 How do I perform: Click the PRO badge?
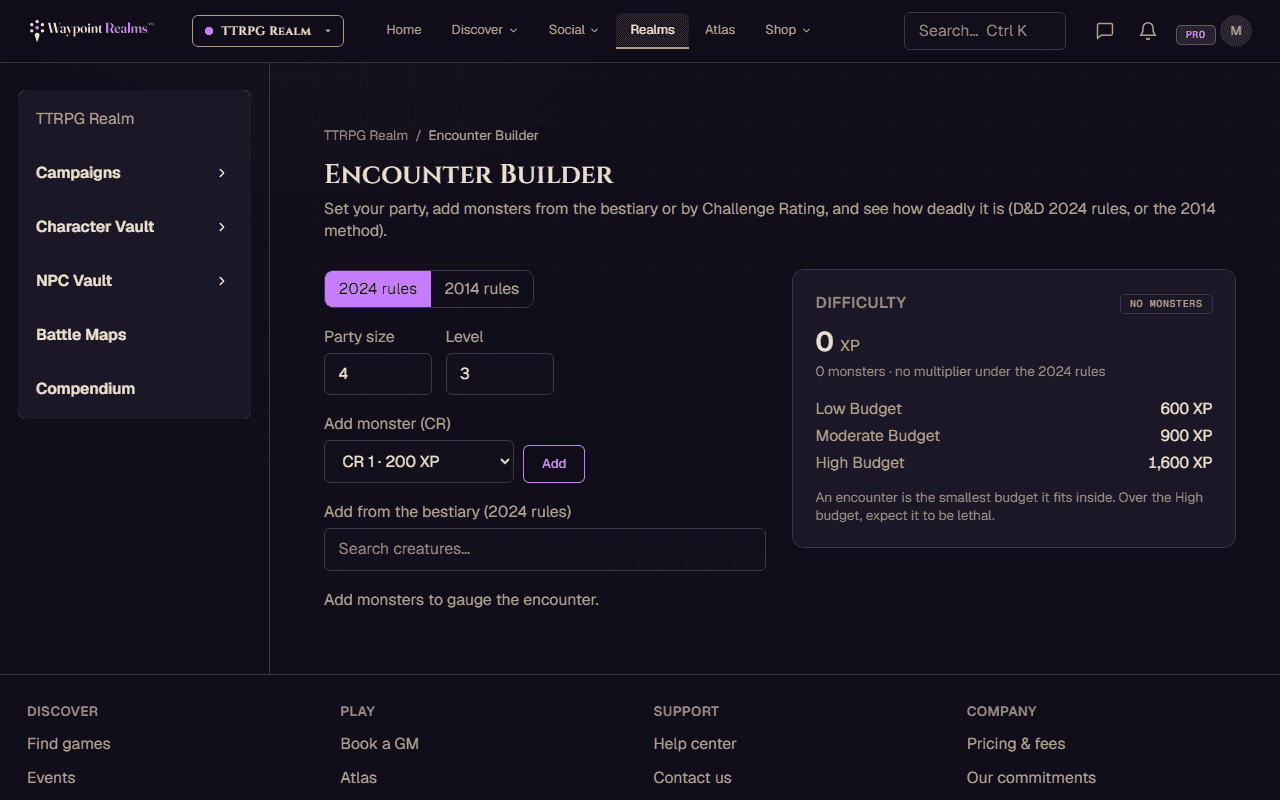tap(1195, 34)
